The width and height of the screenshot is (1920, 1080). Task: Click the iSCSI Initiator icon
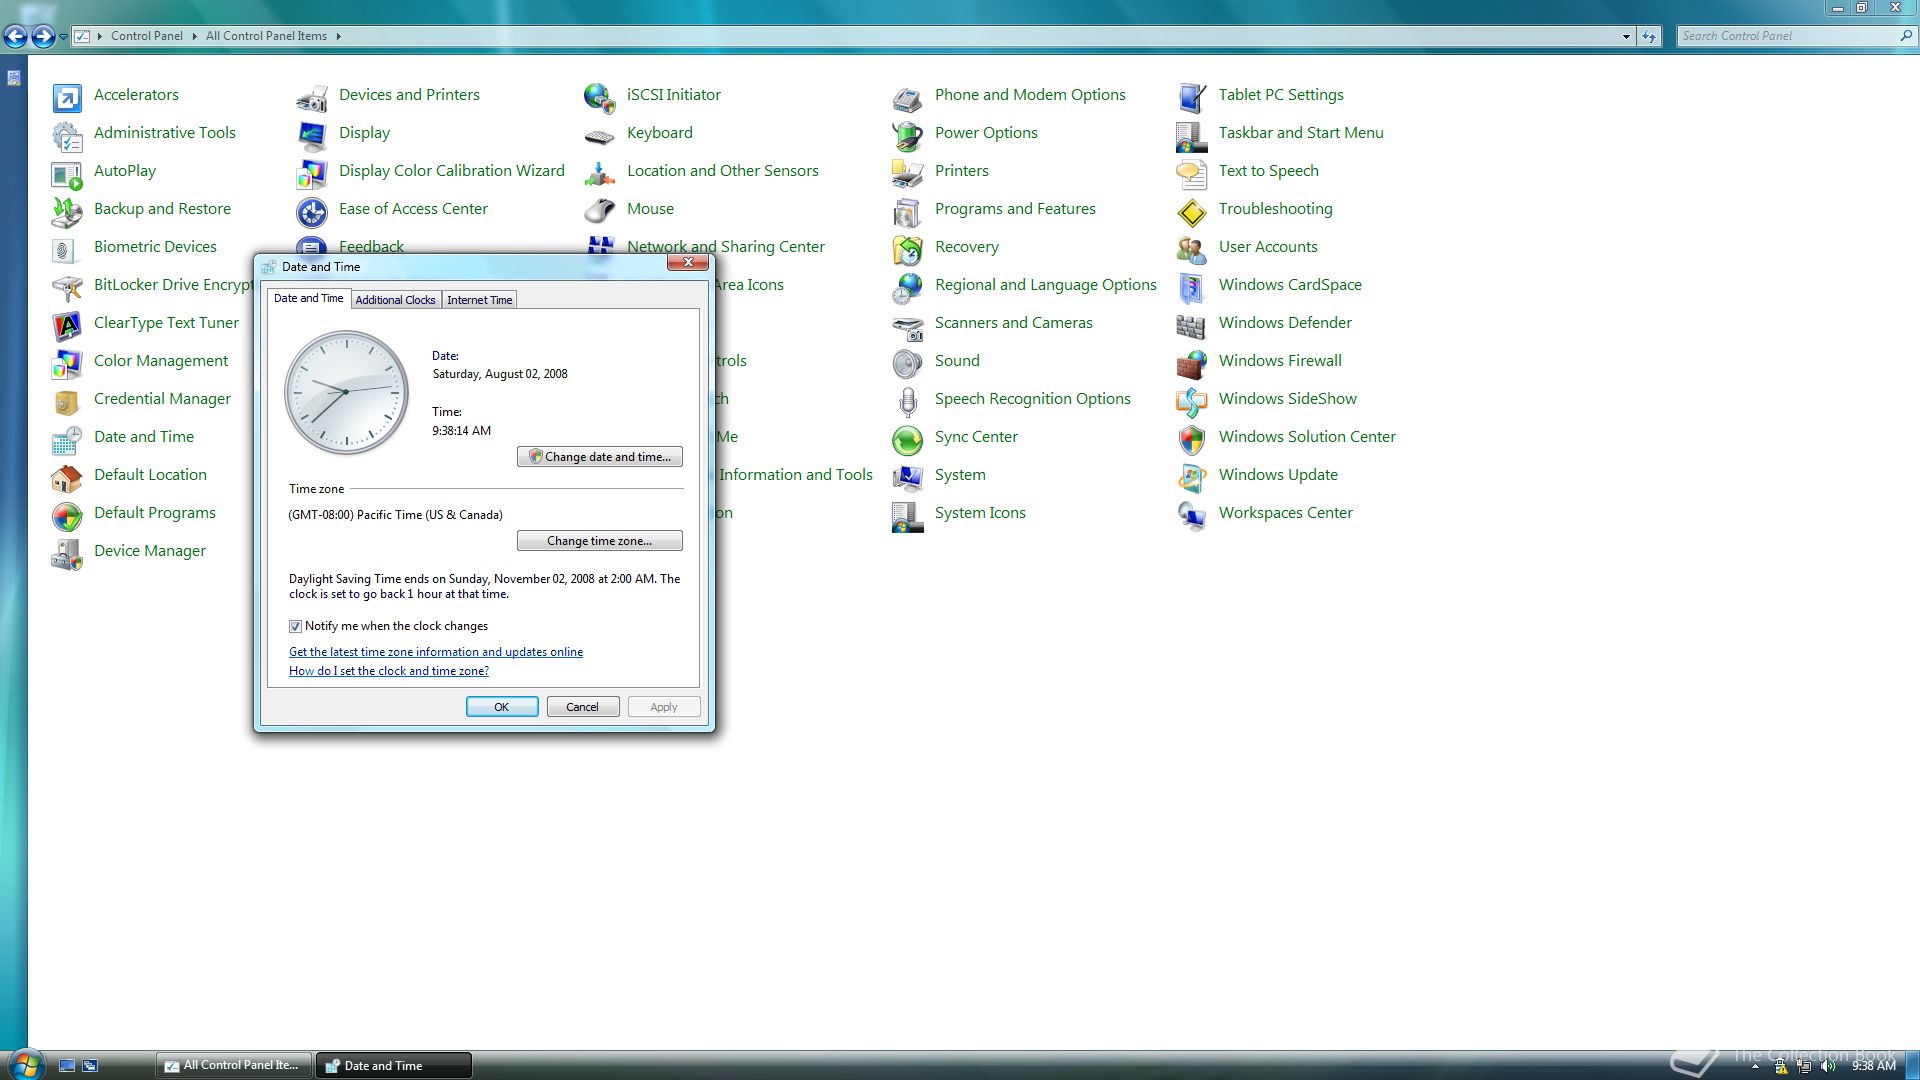pos(600,96)
